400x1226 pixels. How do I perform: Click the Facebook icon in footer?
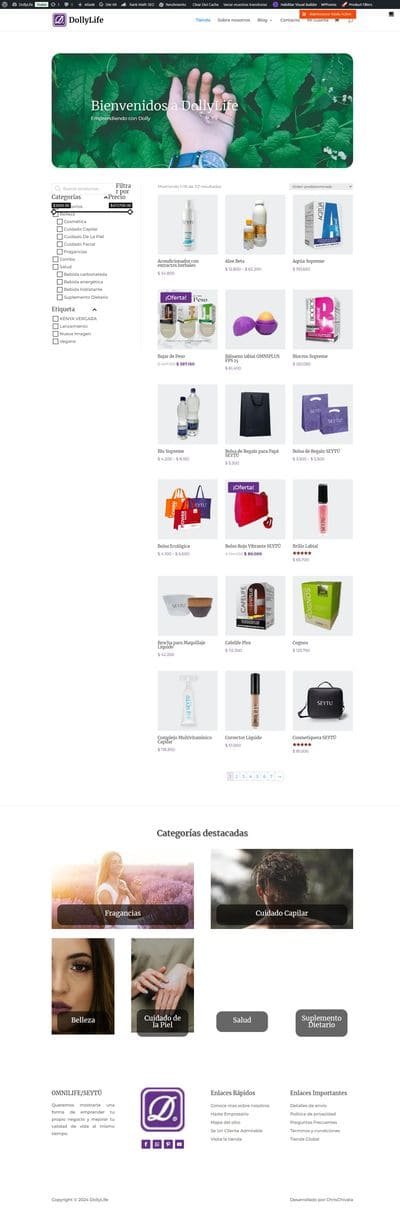[146, 1144]
